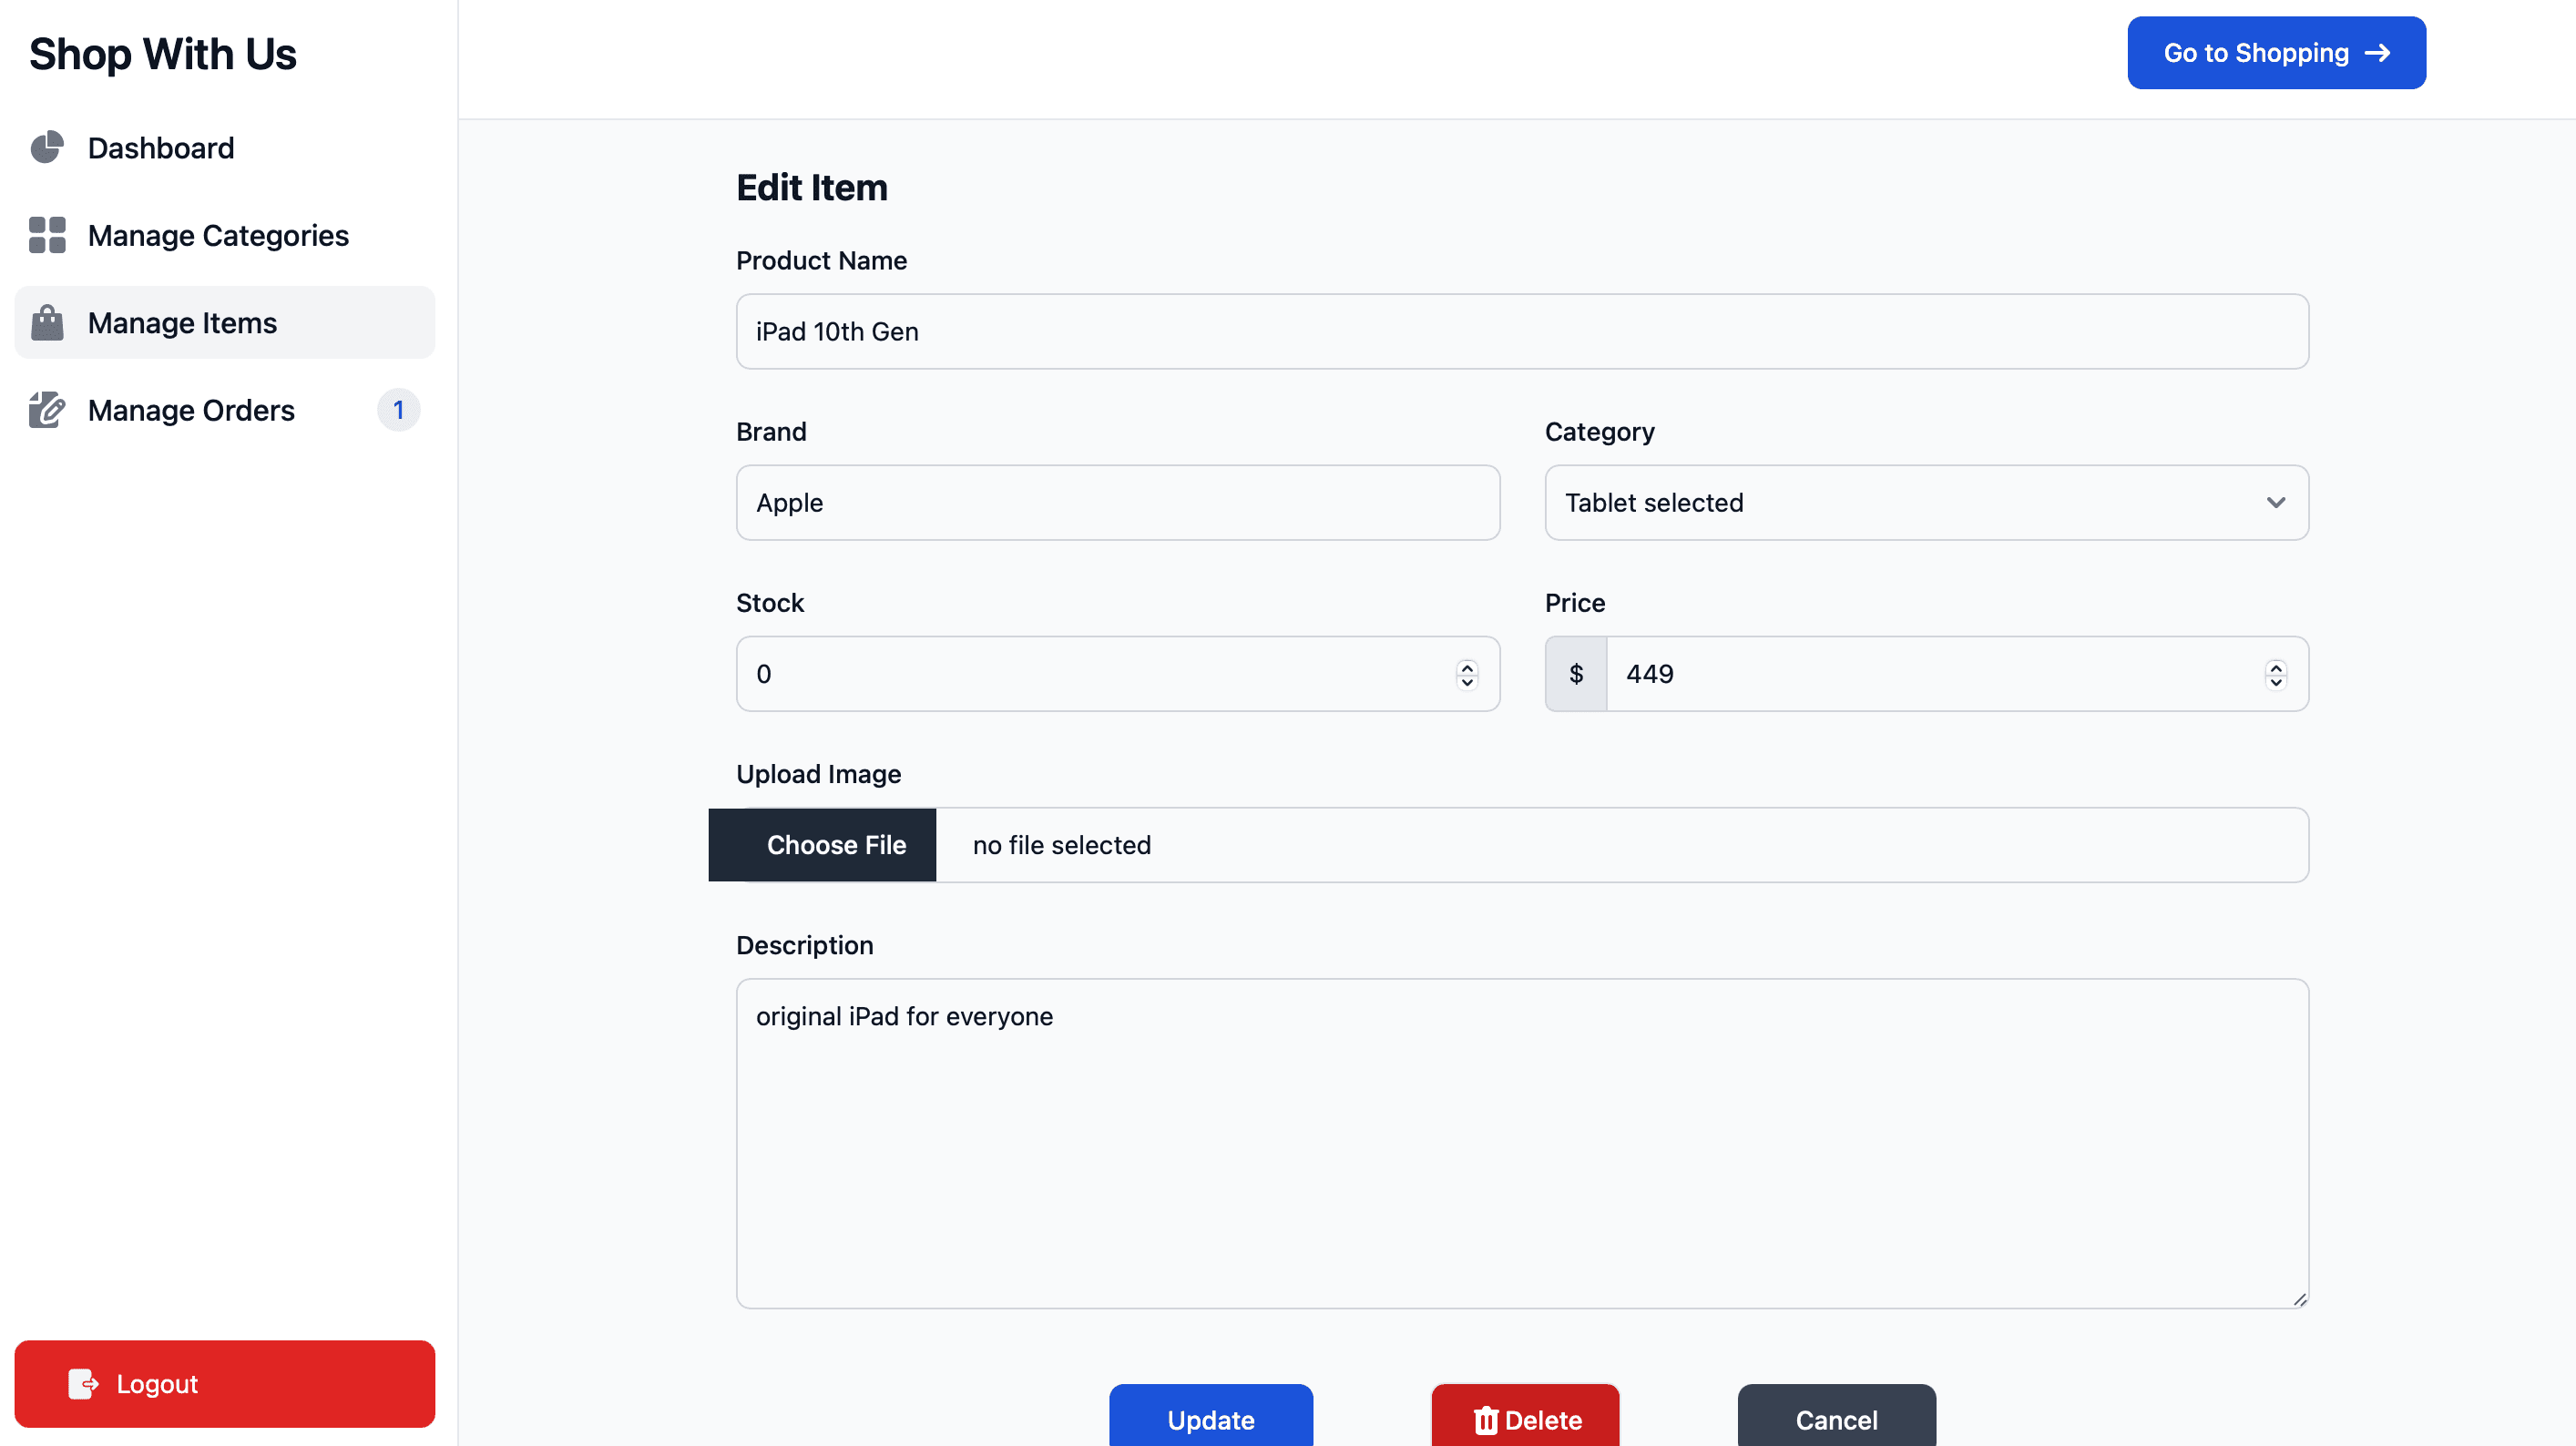Click the Logout door icon
This screenshot has width=2576, height=1446.
pos(83,1384)
